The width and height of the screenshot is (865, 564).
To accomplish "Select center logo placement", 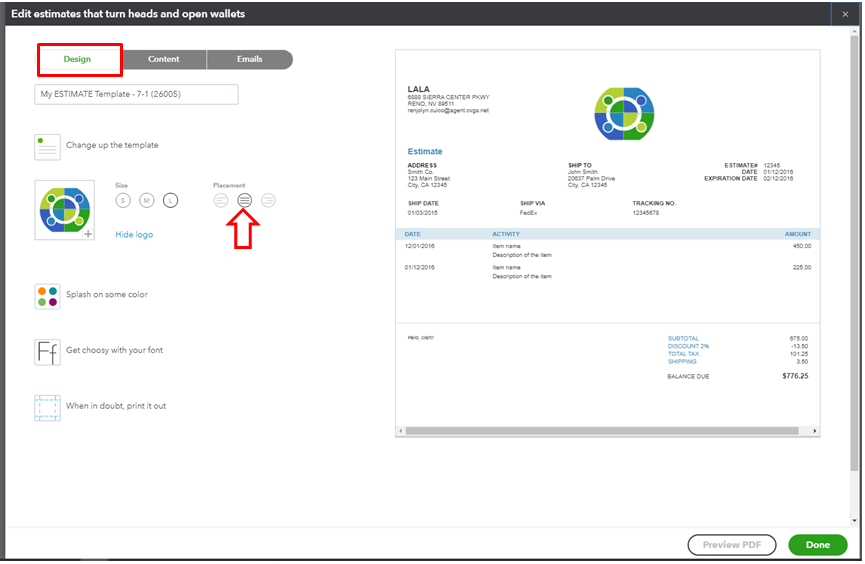I will [245, 200].
